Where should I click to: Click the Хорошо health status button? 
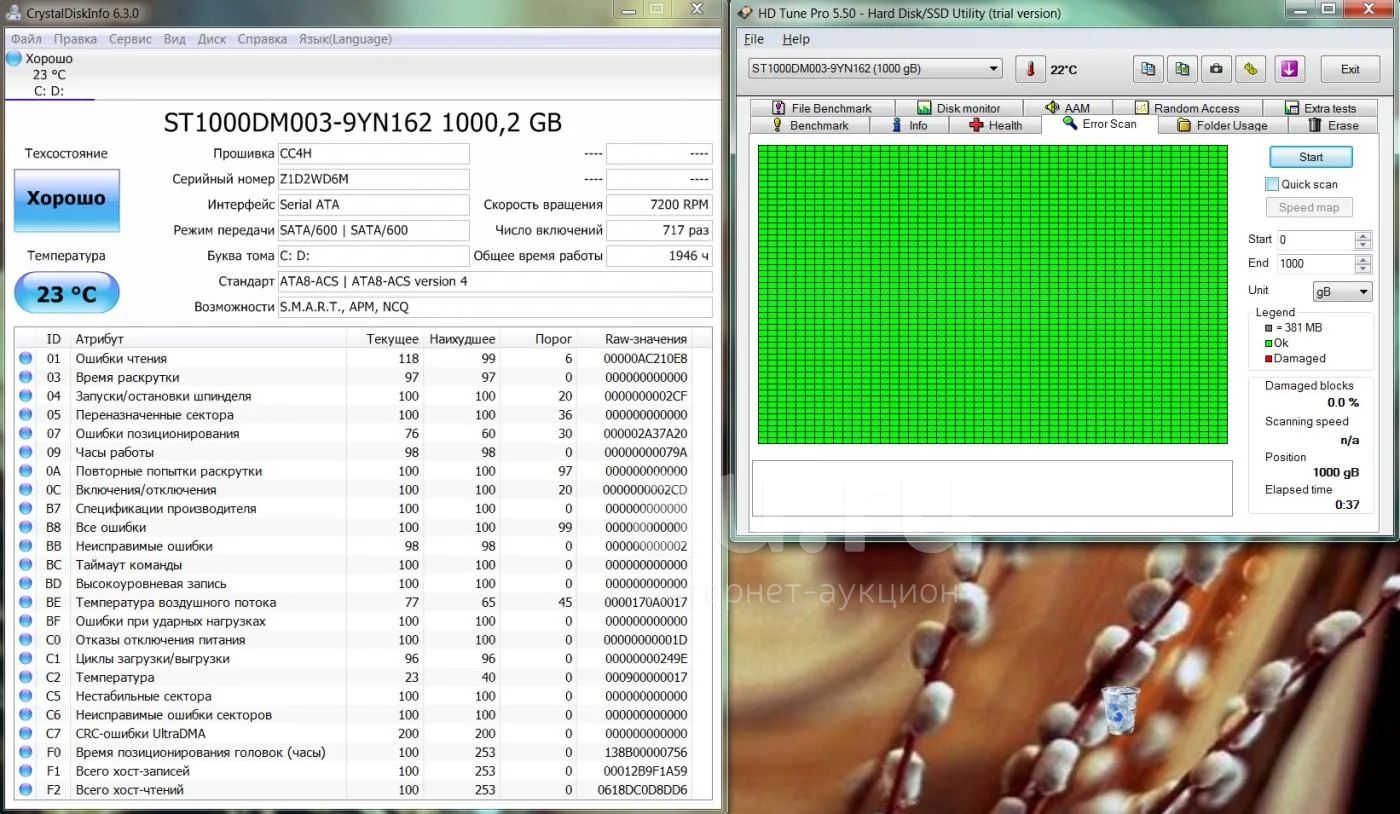pyautogui.click(x=66, y=200)
